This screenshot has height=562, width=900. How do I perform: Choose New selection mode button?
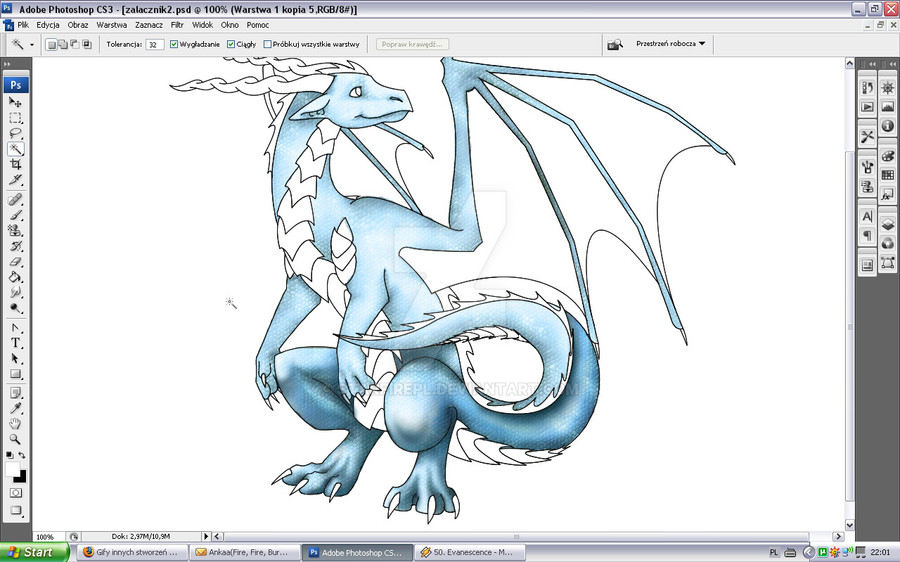point(51,44)
